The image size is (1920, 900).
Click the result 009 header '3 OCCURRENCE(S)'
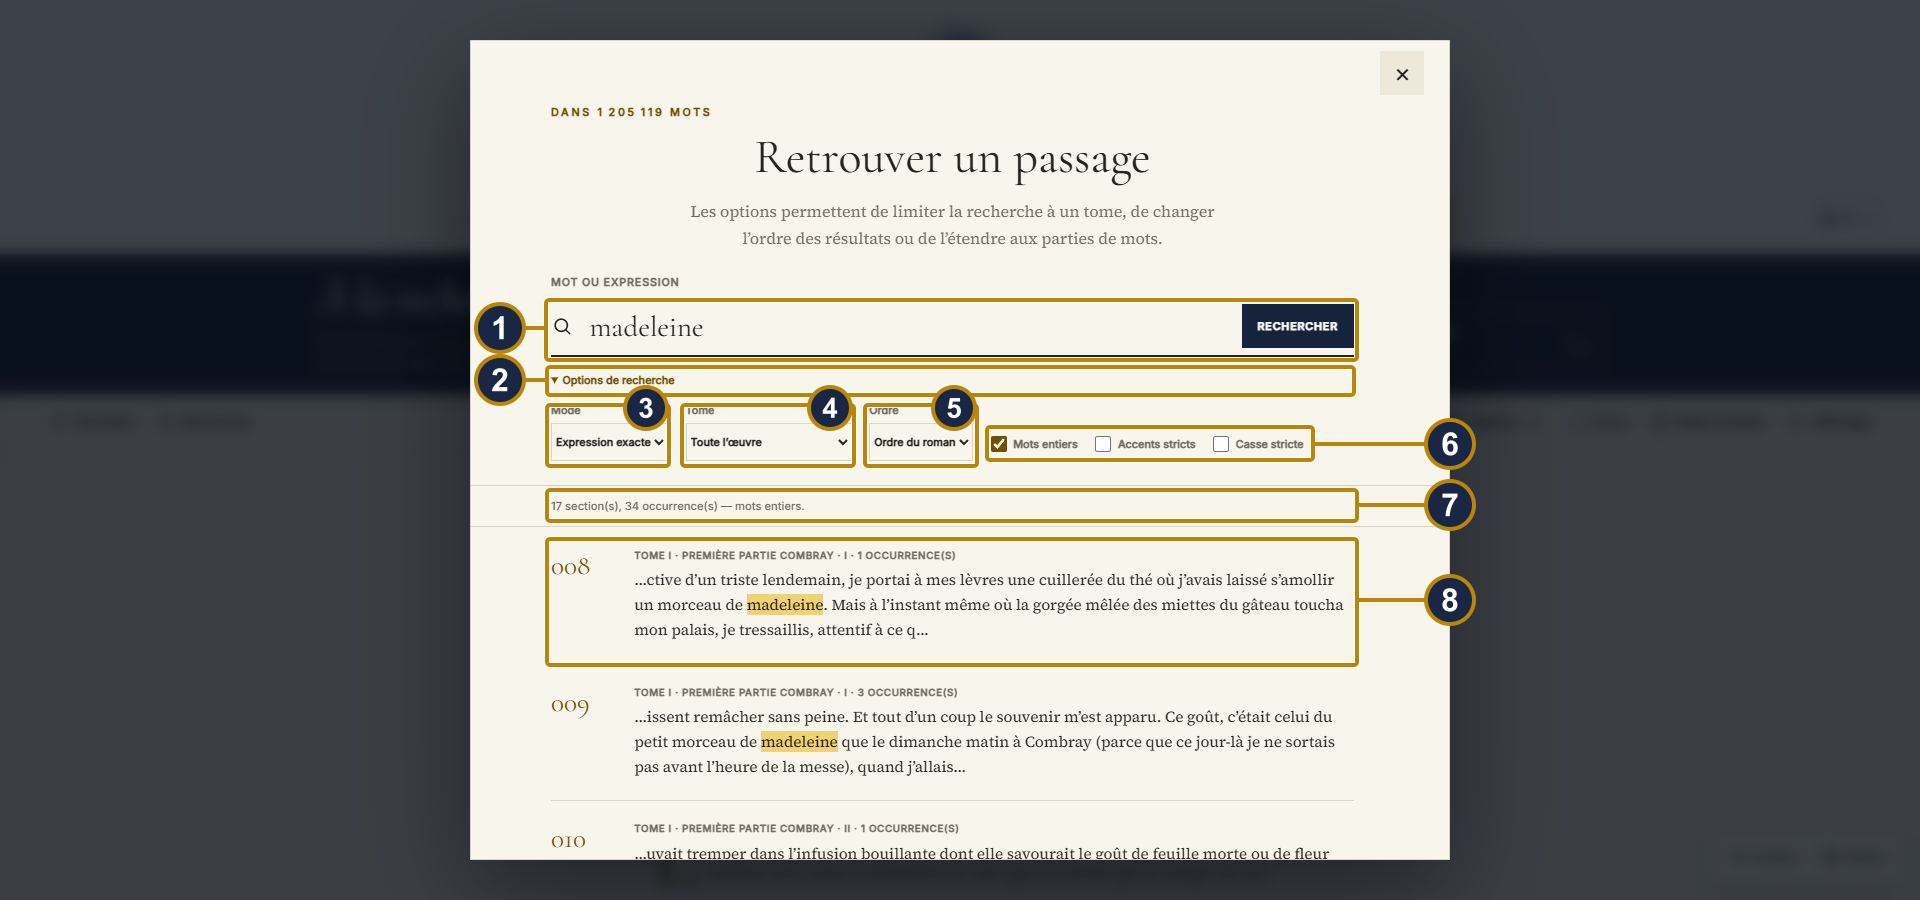point(907,692)
